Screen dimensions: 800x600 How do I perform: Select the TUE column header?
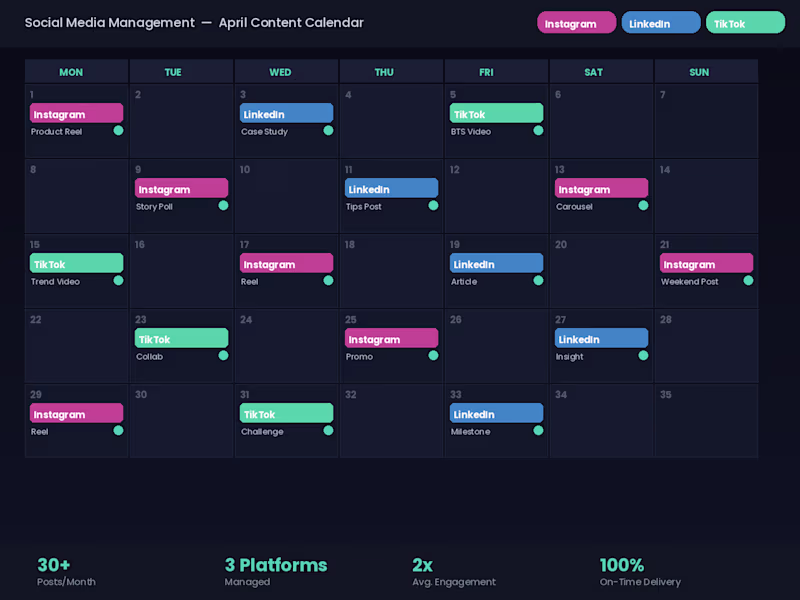coord(182,71)
